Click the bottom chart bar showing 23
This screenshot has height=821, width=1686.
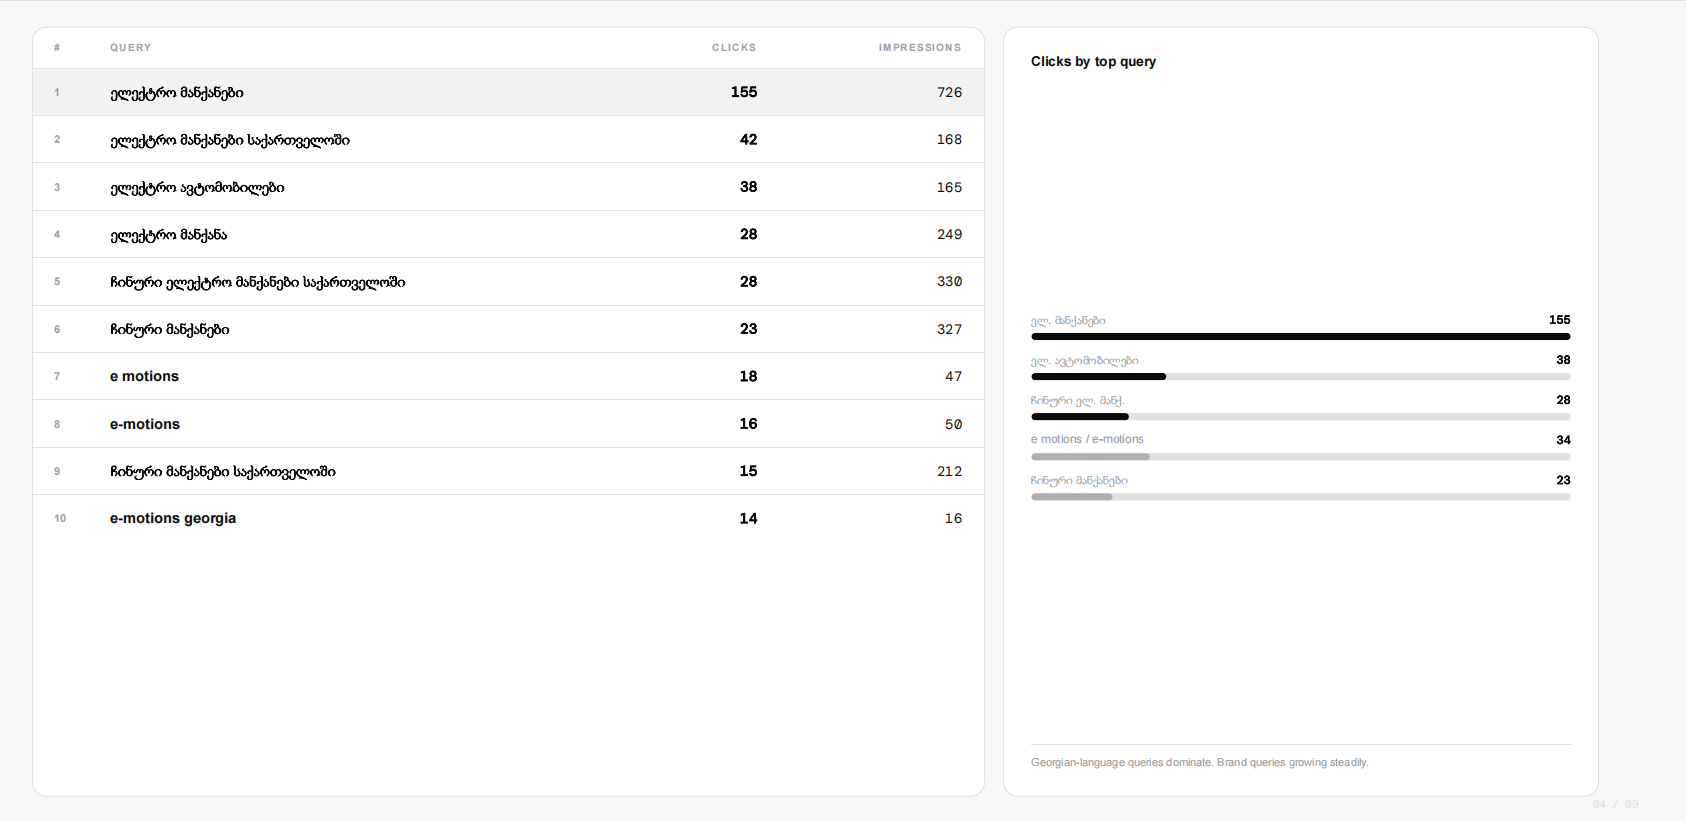coord(1300,497)
